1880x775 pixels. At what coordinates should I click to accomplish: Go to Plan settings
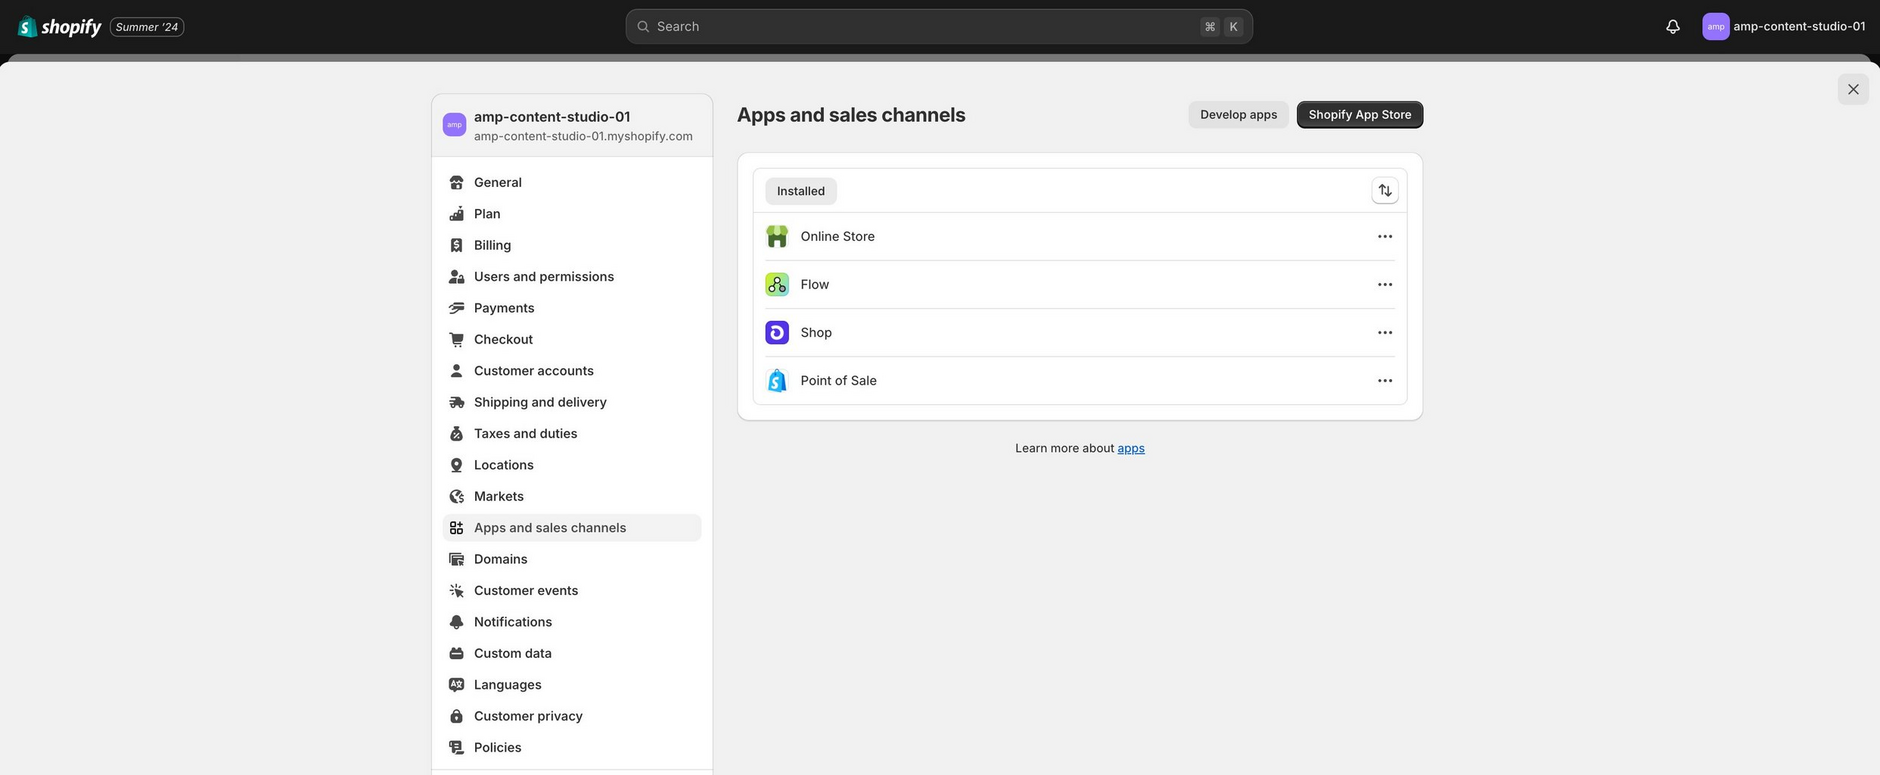(x=572, y=214)
